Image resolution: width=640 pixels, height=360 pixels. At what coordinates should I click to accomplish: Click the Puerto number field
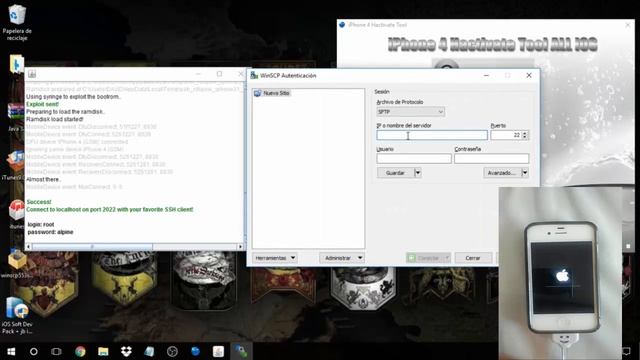506,135
